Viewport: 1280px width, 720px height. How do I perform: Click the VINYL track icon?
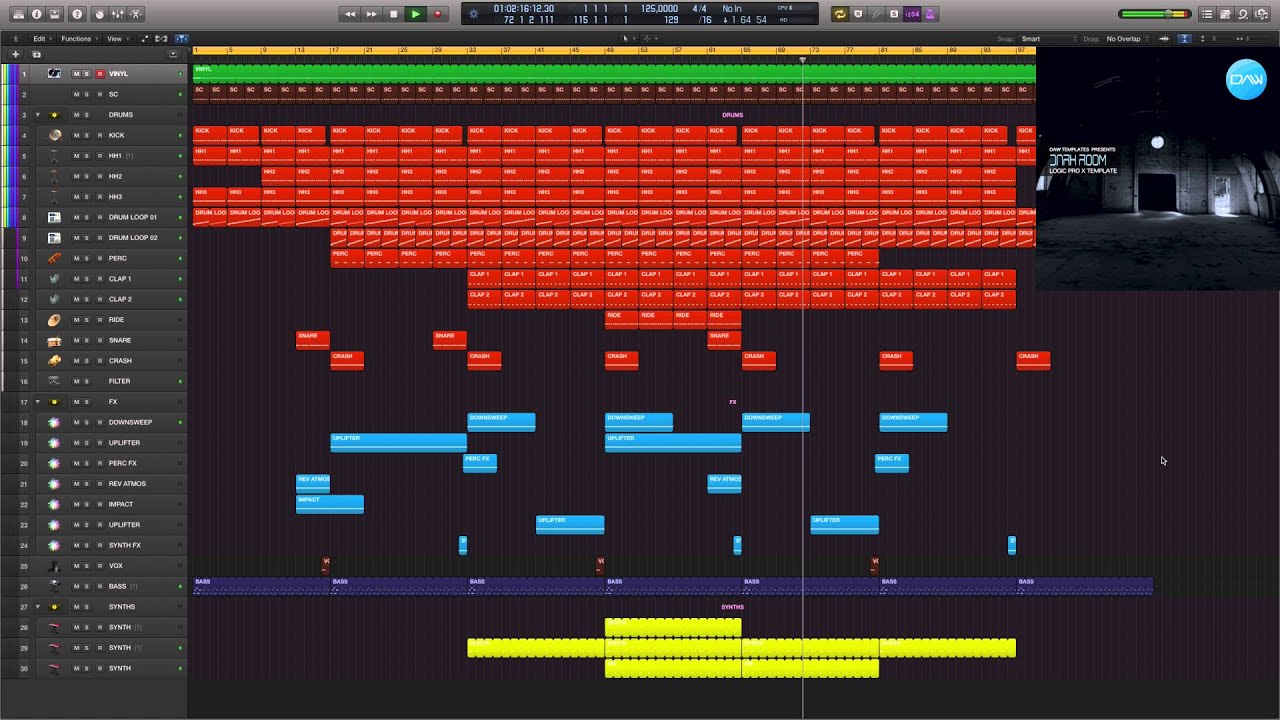(x=54, y=74)
